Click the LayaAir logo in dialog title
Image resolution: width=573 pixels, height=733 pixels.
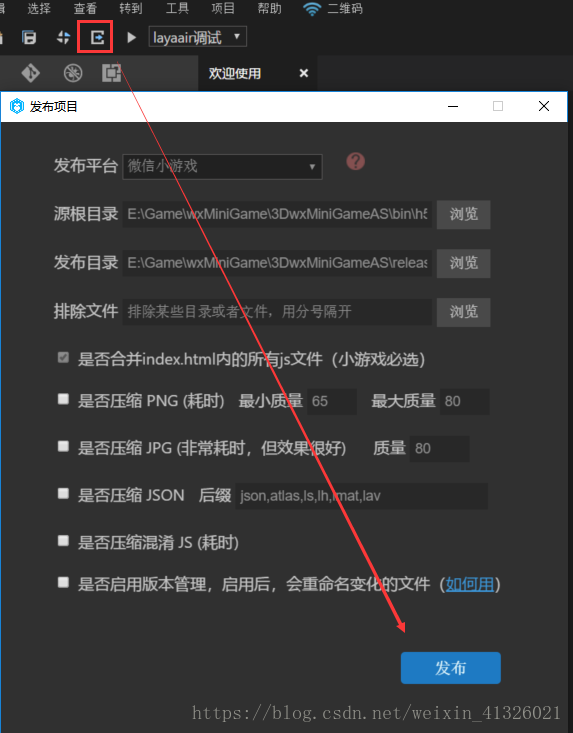click(x=17, y=107)
